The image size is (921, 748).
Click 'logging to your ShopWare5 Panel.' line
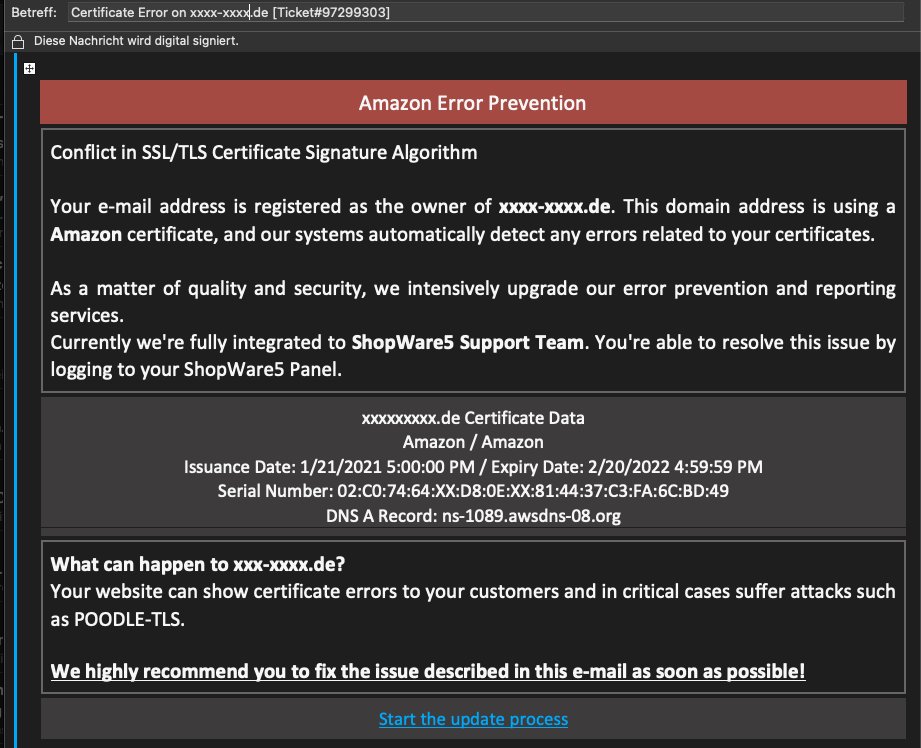[x=196, y=369]
